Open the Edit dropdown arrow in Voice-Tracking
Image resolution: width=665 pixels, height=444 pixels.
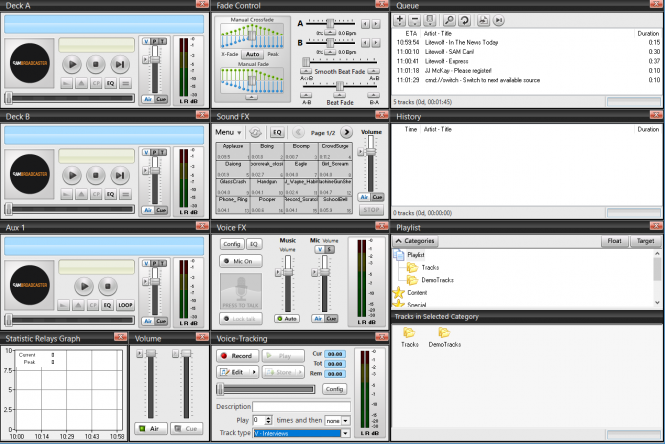254,372
